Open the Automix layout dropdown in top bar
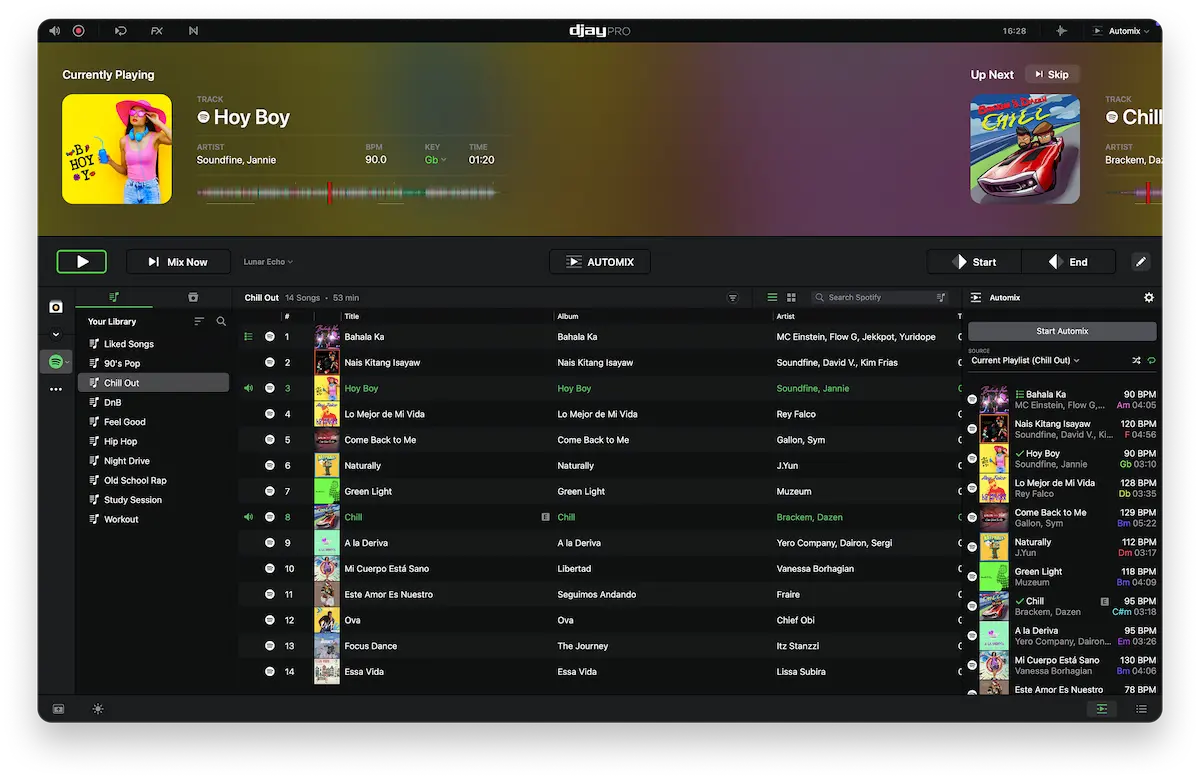The image size is (1200, 779). point(1122,31)
